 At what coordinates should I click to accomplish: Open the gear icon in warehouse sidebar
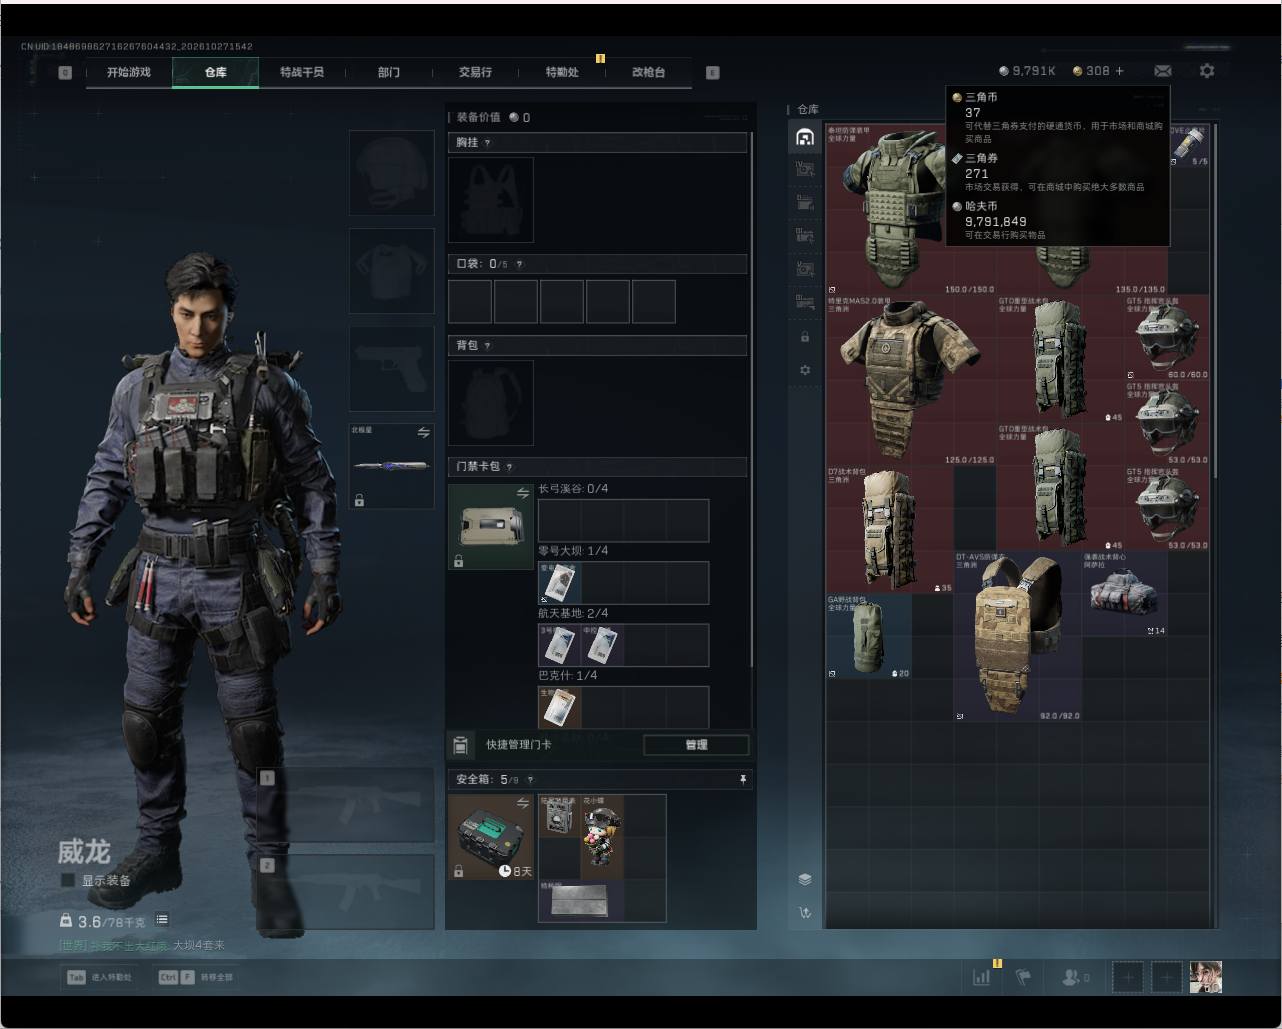[x=805, y=370]
